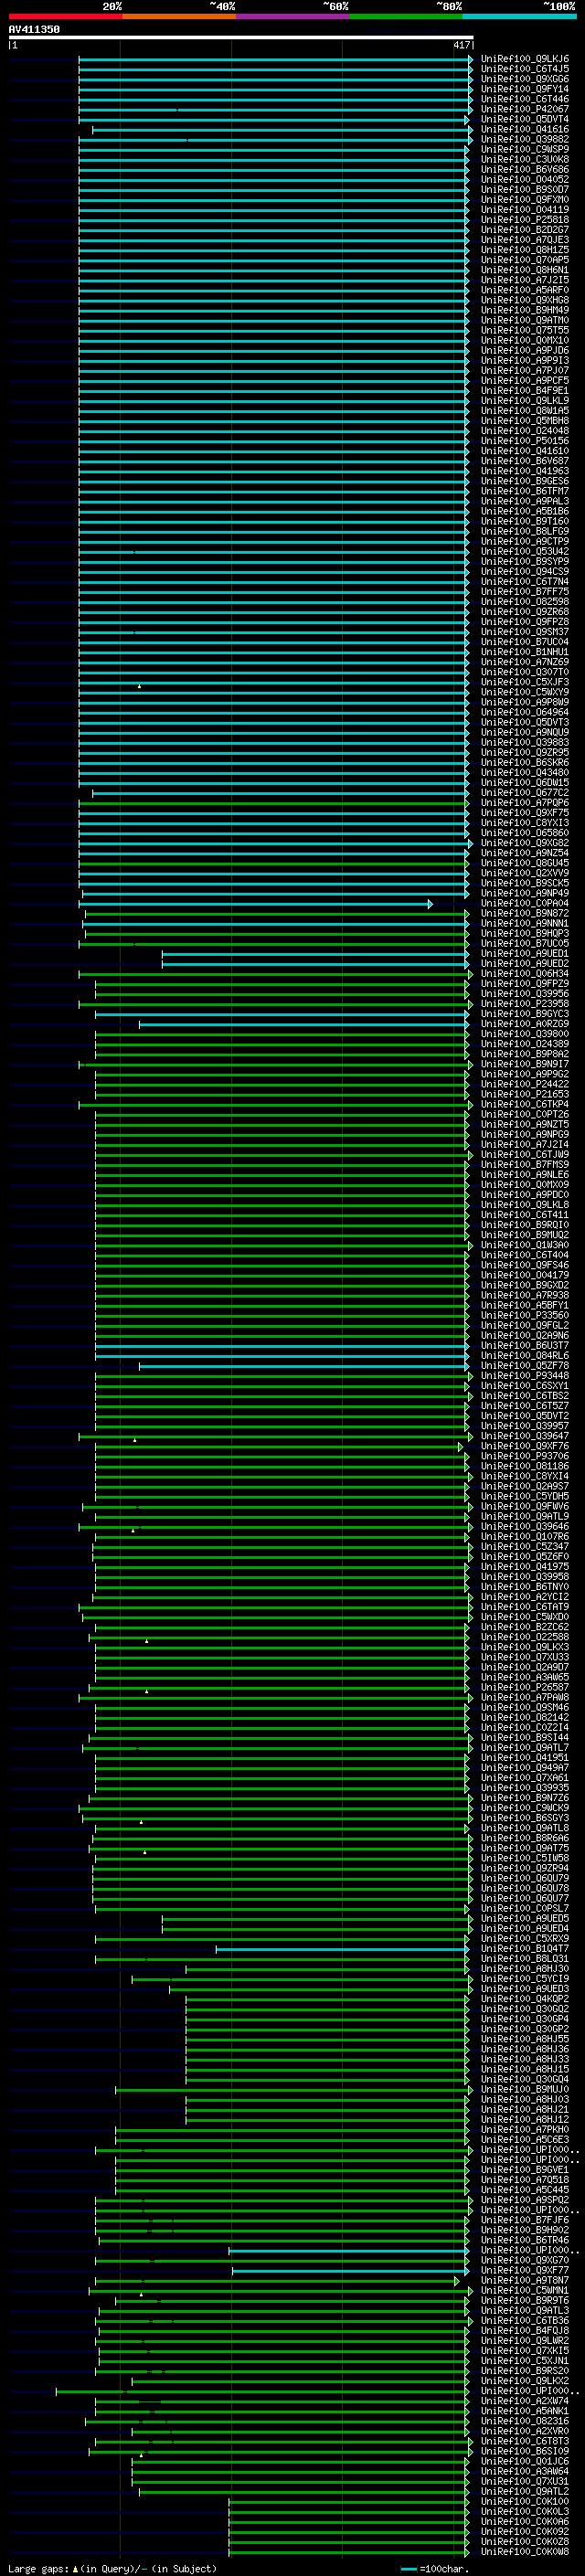Click the UniRef100_A9NP49 label
This screenshot has width=585, height=2576.
[525, 893]
